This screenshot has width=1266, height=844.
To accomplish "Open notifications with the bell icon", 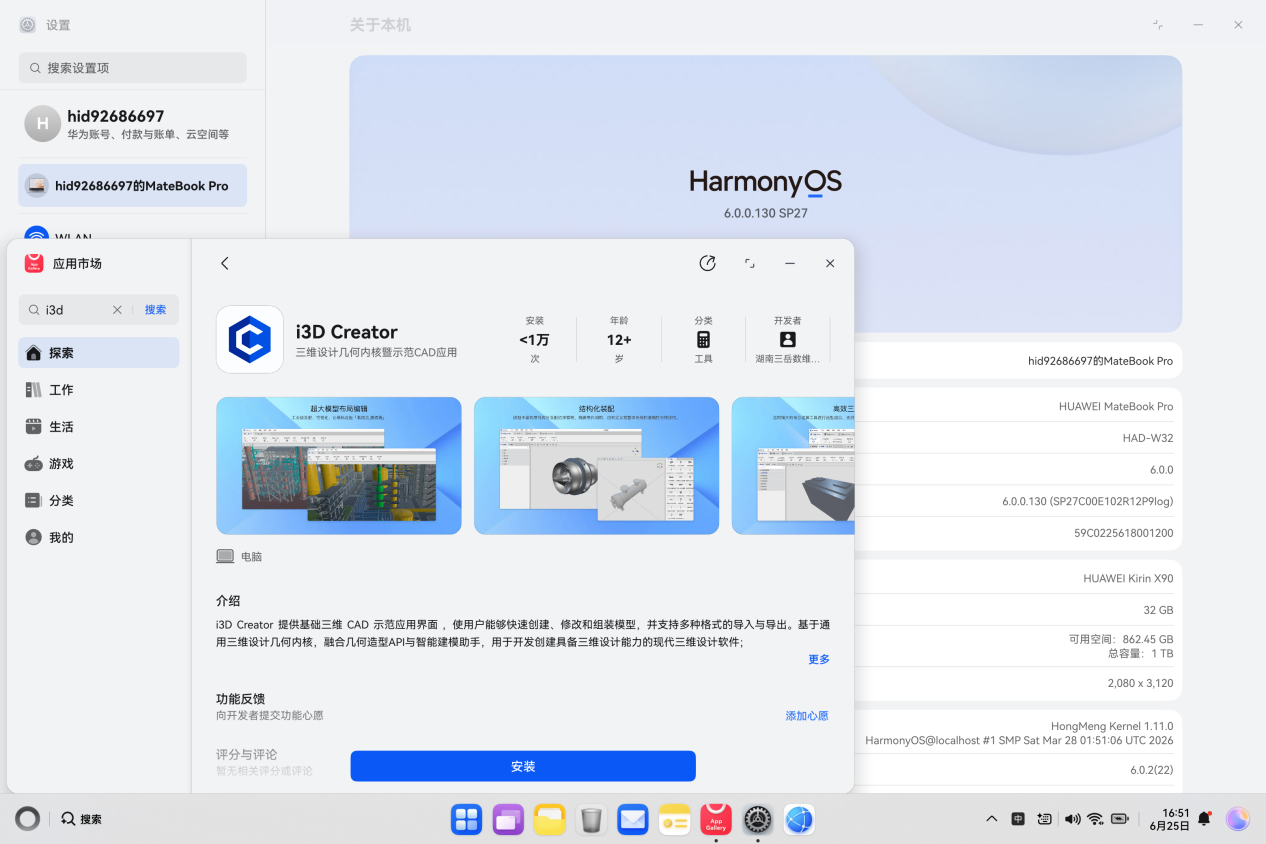I will (x=1205, y=819).
